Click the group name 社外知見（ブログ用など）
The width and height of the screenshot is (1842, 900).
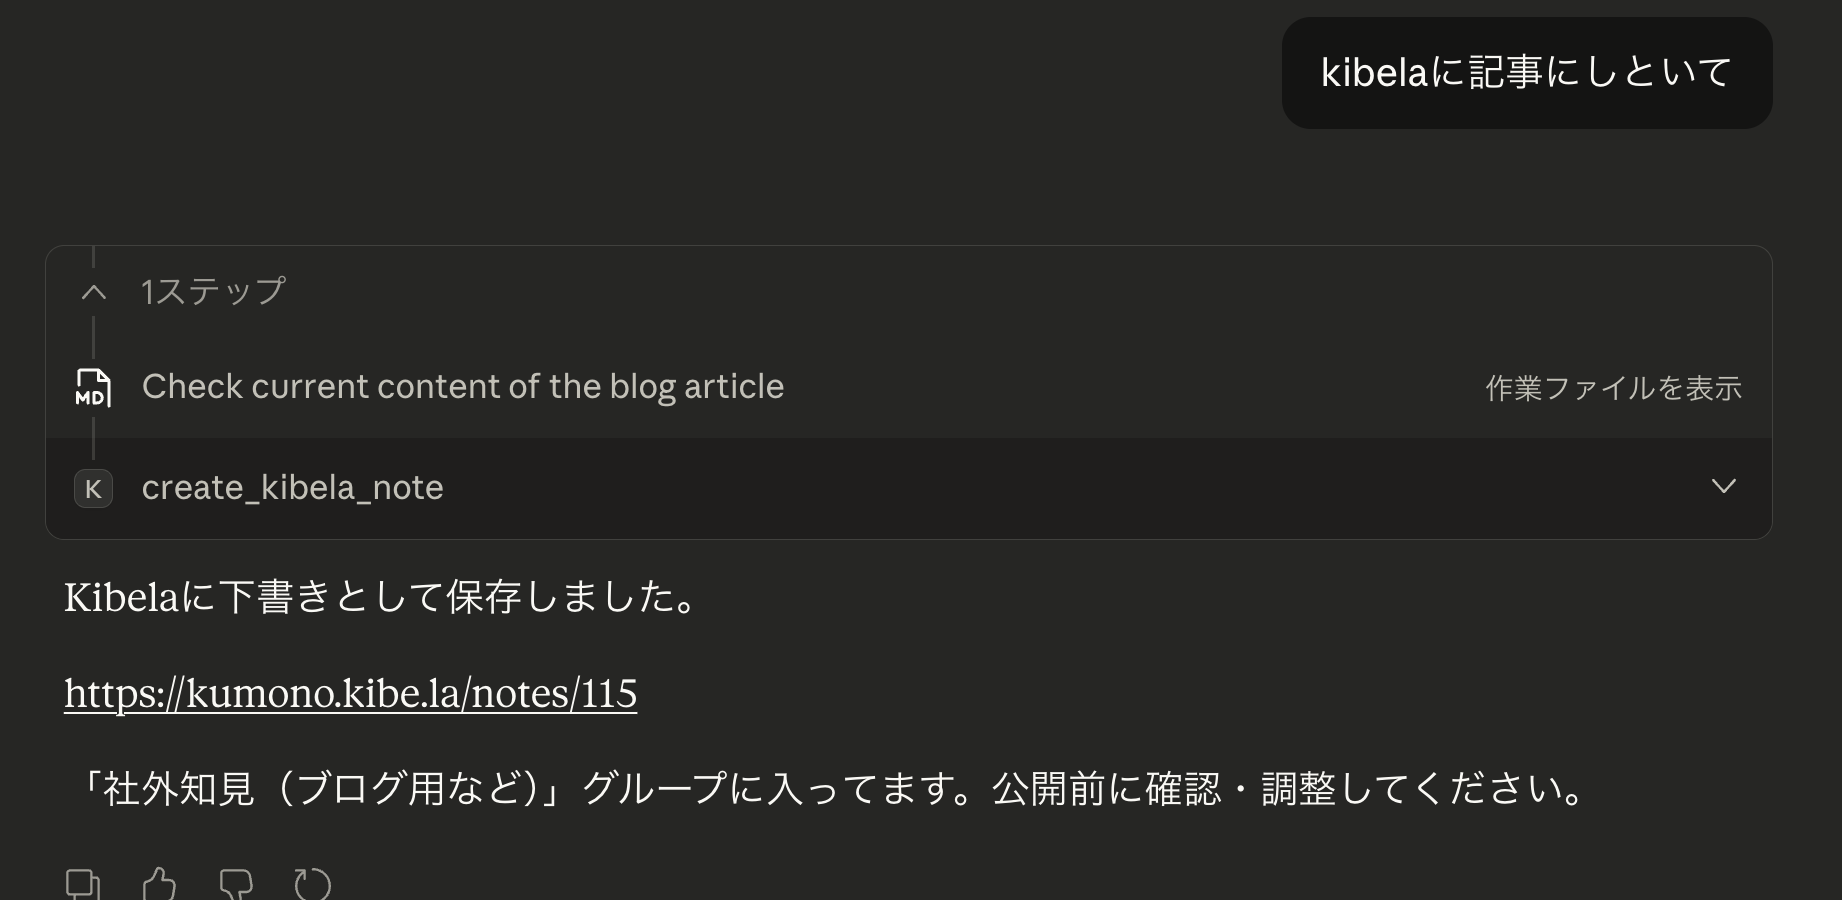[320, 789]
